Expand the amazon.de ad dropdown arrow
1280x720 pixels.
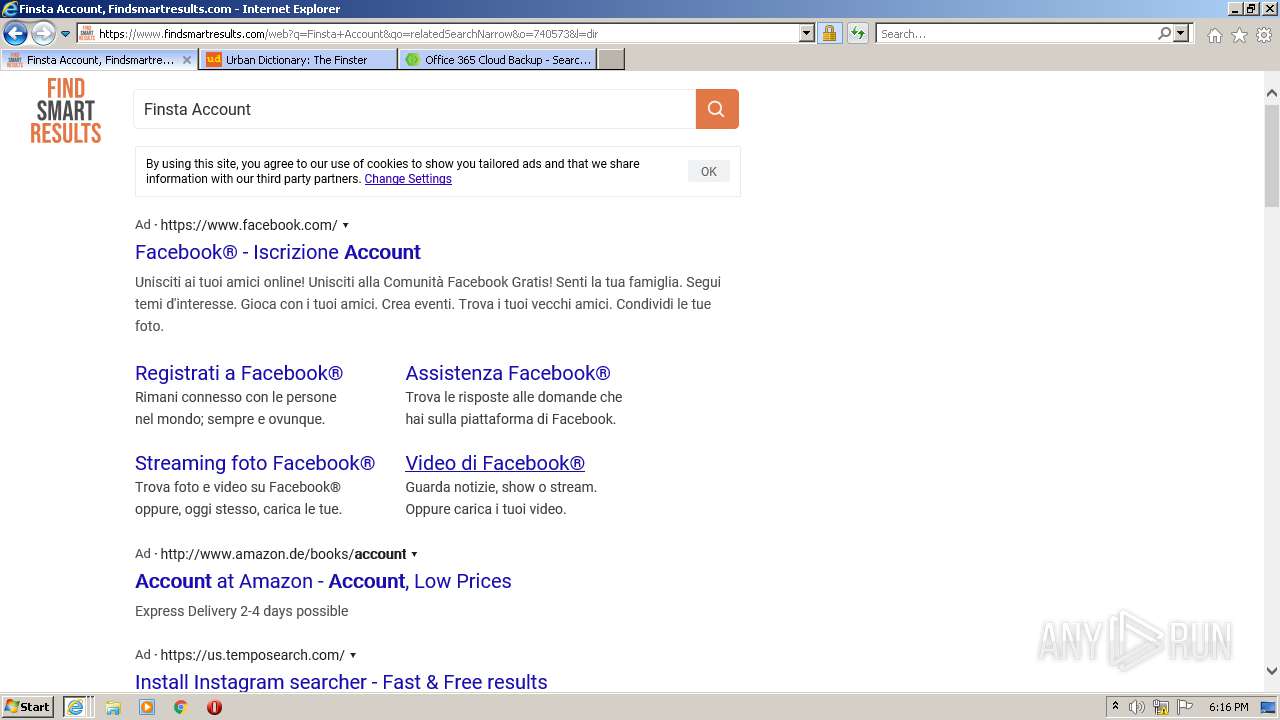tap(414, 554)
